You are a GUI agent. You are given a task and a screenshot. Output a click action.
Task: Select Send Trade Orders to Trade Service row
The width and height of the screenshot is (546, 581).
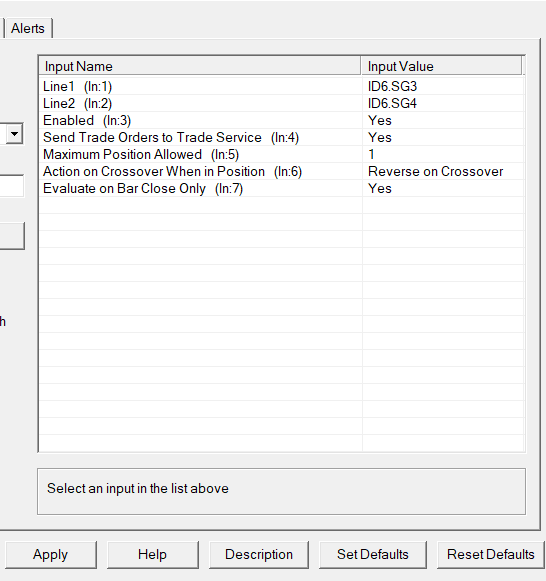(282, 137)
